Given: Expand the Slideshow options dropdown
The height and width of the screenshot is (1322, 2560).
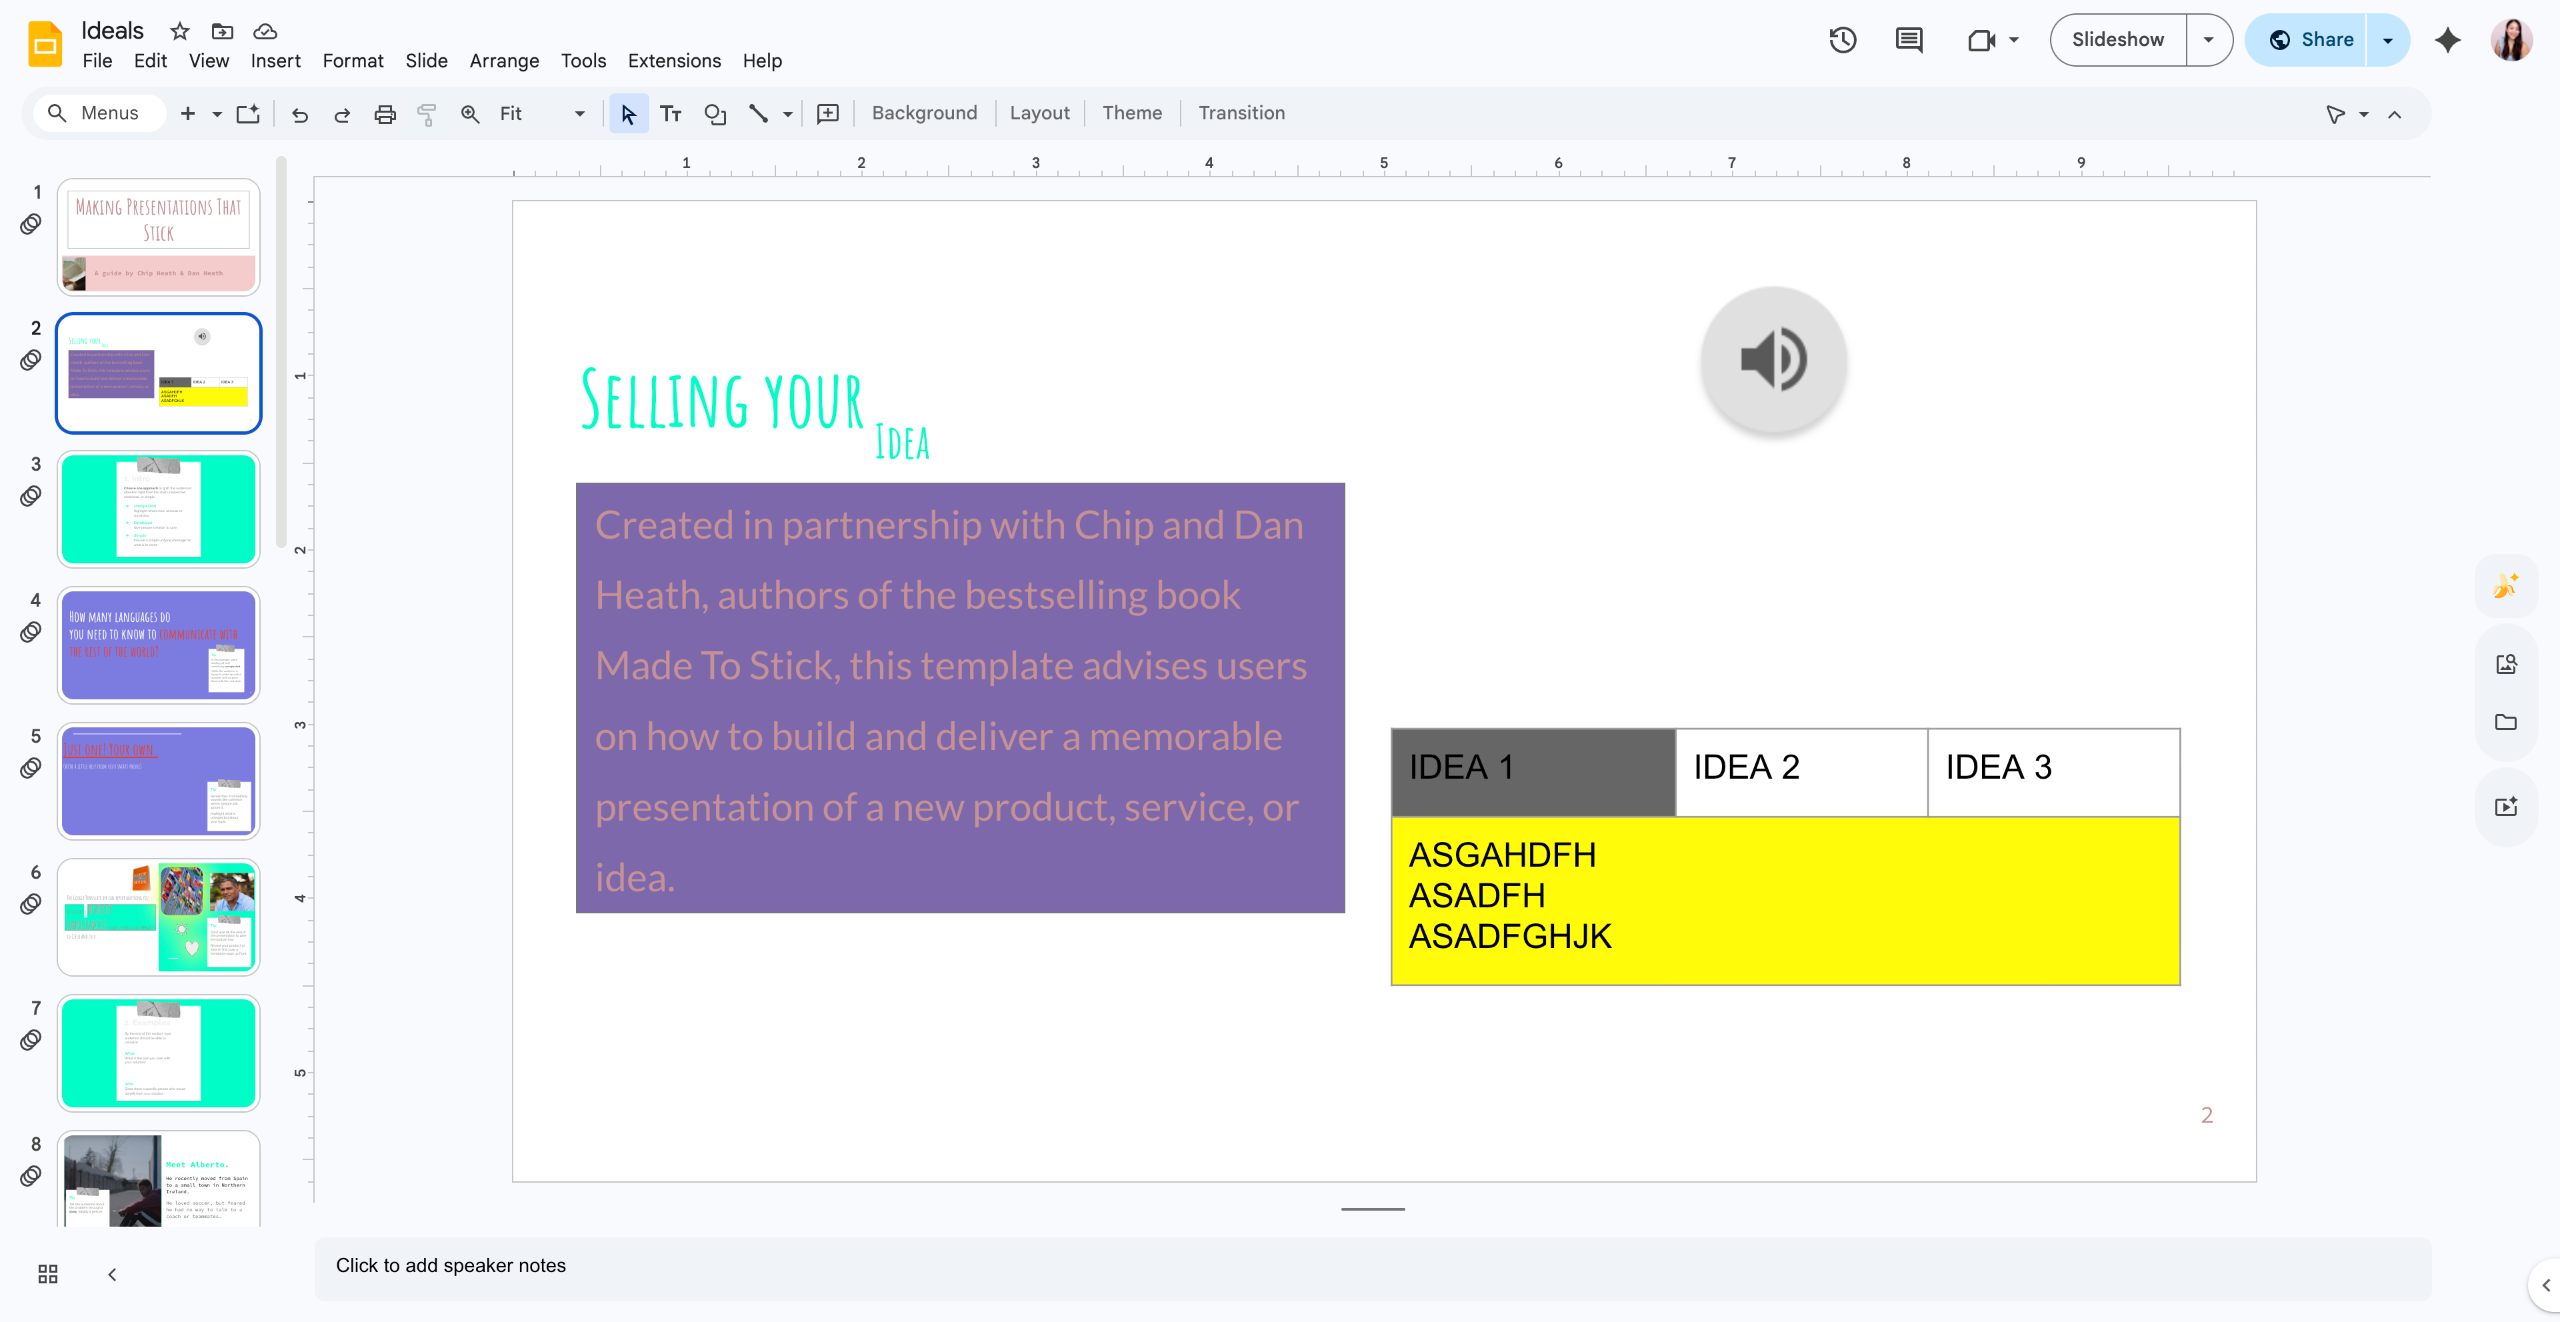Looking at the screenshot, I should [x=2209, y=40].
